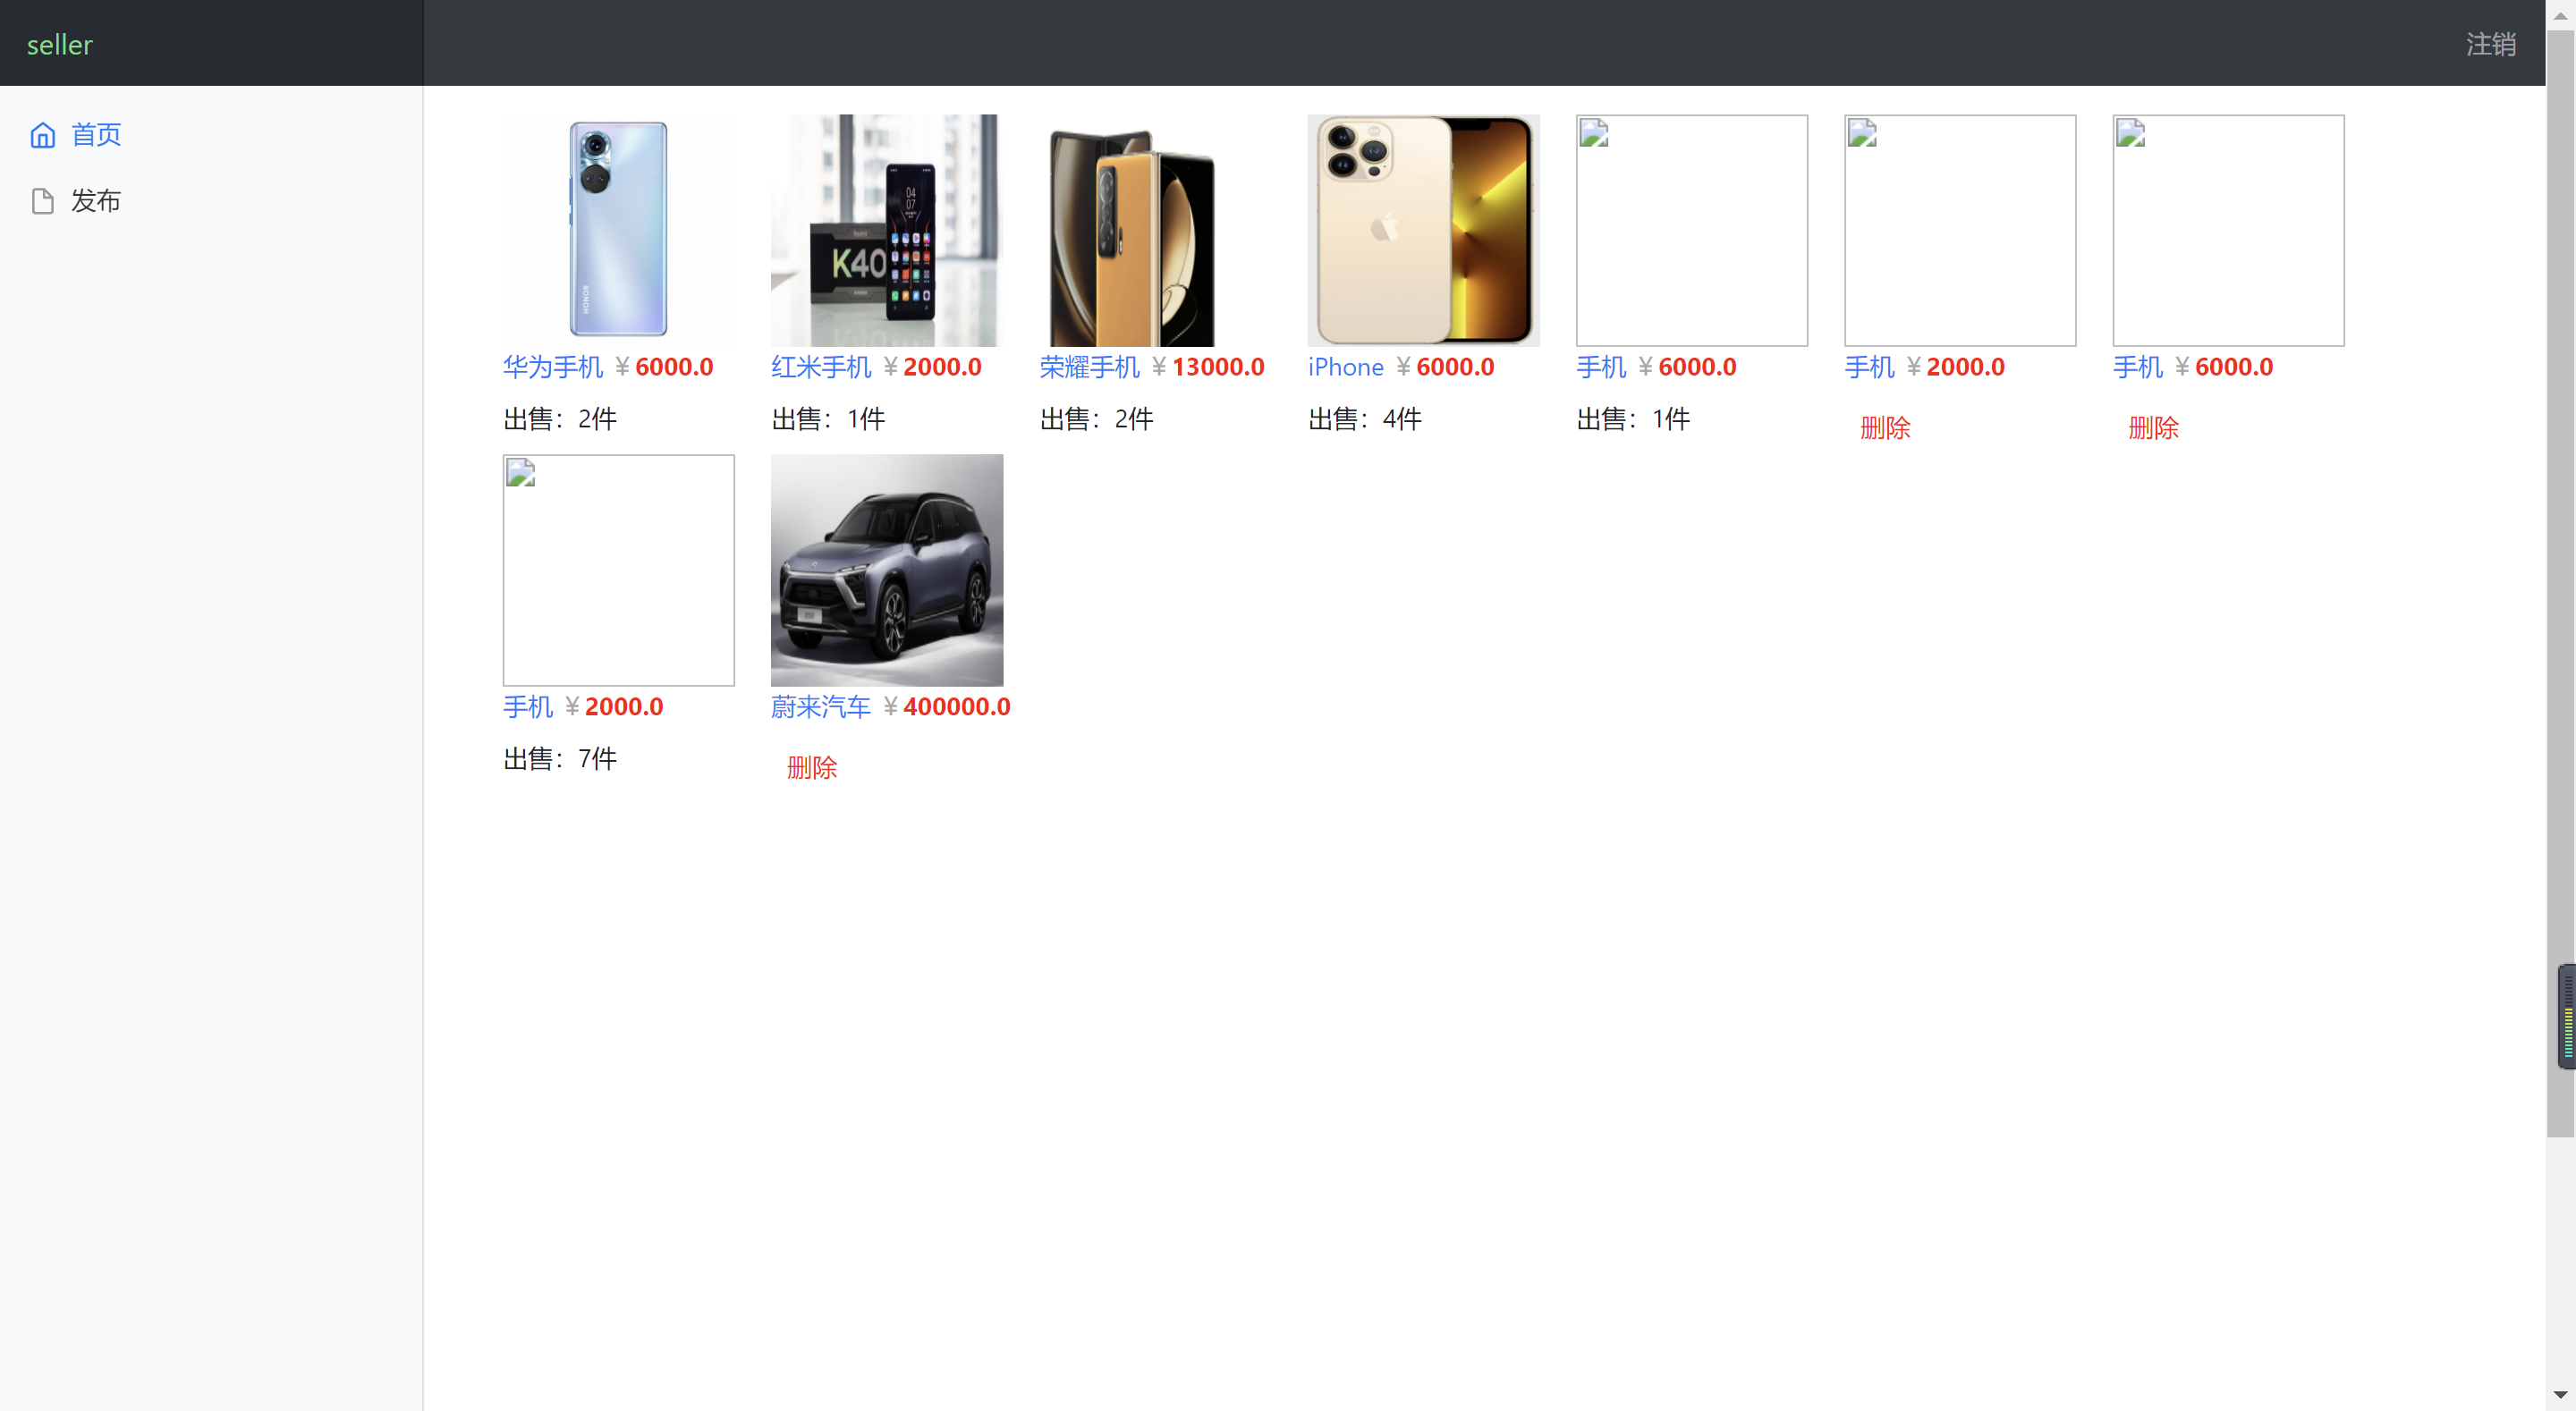Click the seller brand label
This screenshot has height=1411, width=2576.
tap(59, 44)
